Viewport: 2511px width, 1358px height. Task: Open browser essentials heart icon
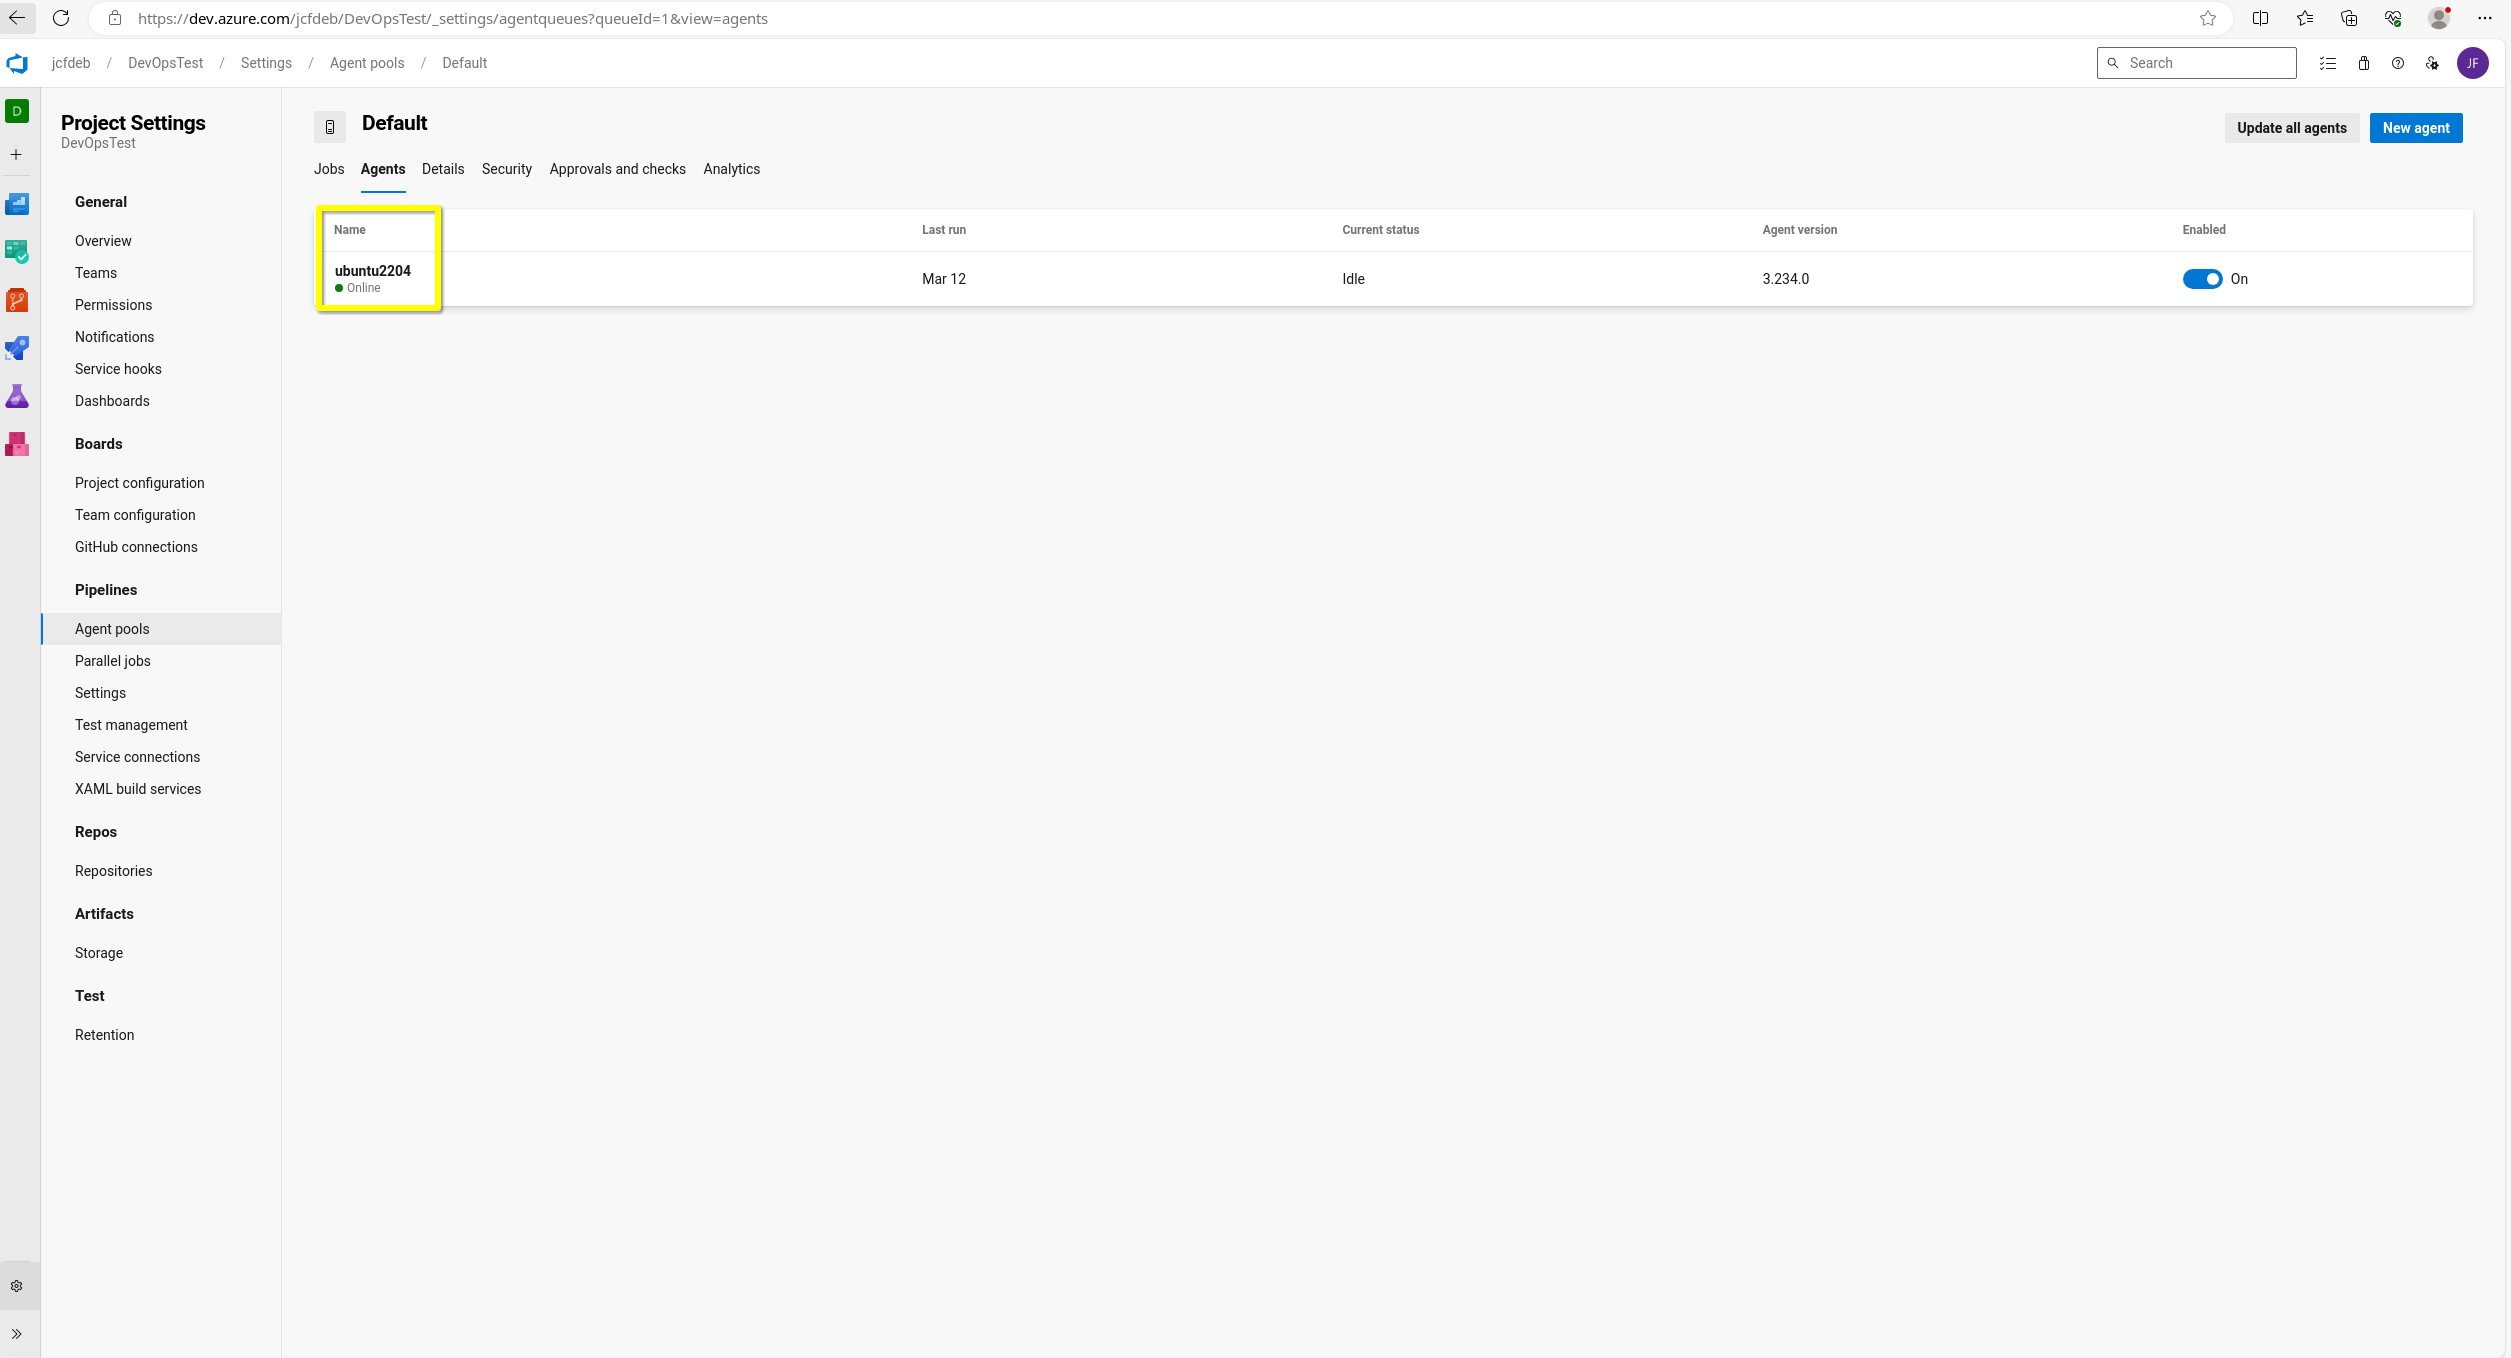[2393, 18]
